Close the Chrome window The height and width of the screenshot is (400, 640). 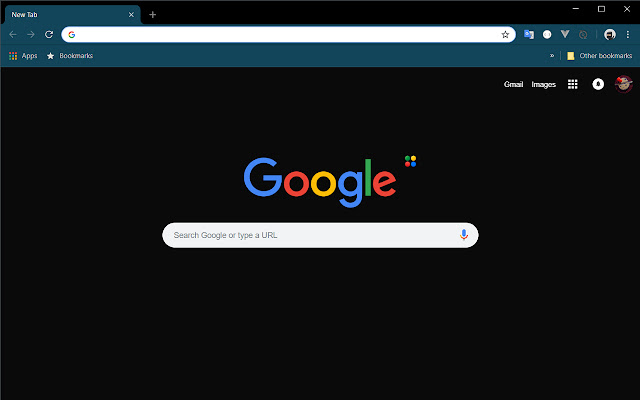click(x=627, y=9)
